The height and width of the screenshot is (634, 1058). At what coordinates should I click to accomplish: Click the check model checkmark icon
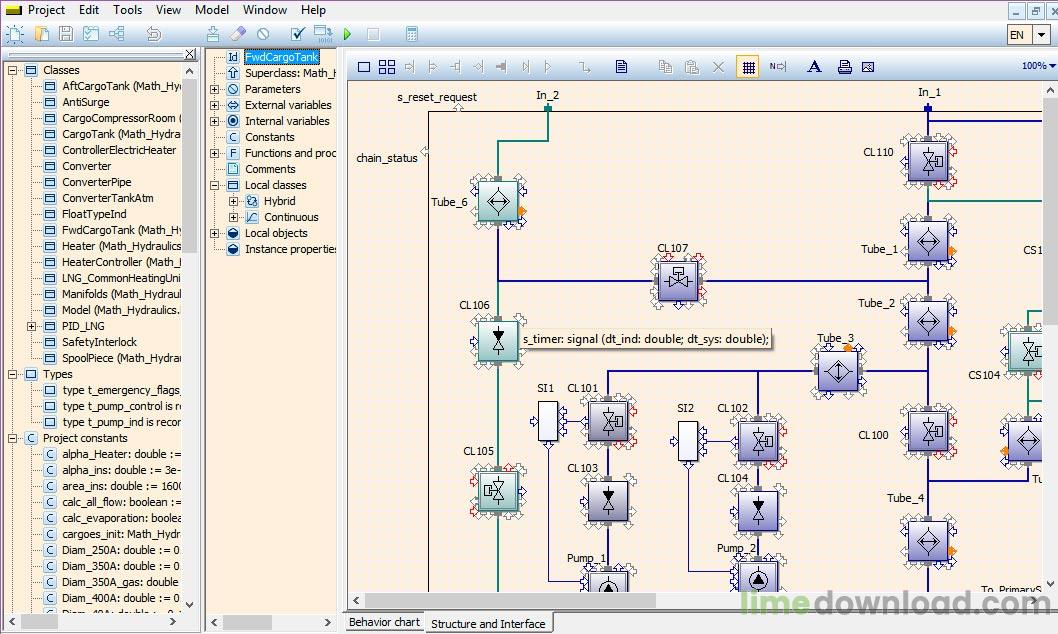pos(298,34)
